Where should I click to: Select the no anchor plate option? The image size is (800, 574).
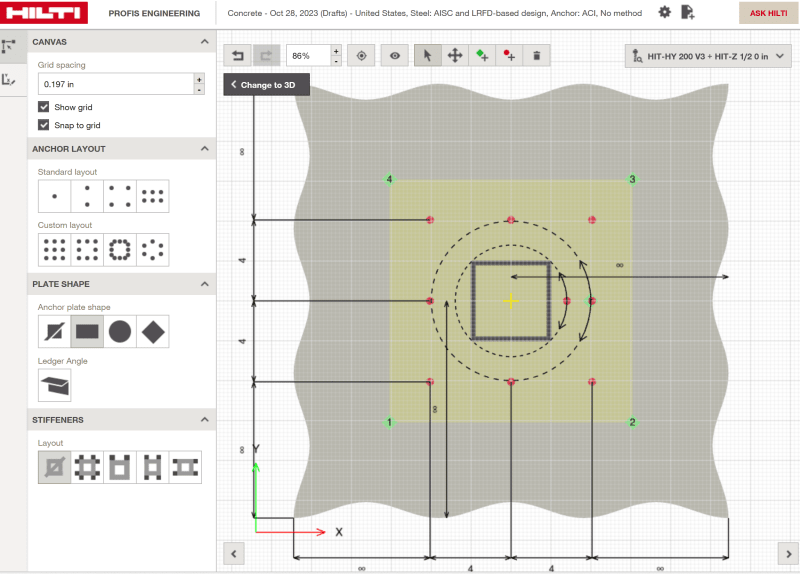pos(55,332)
